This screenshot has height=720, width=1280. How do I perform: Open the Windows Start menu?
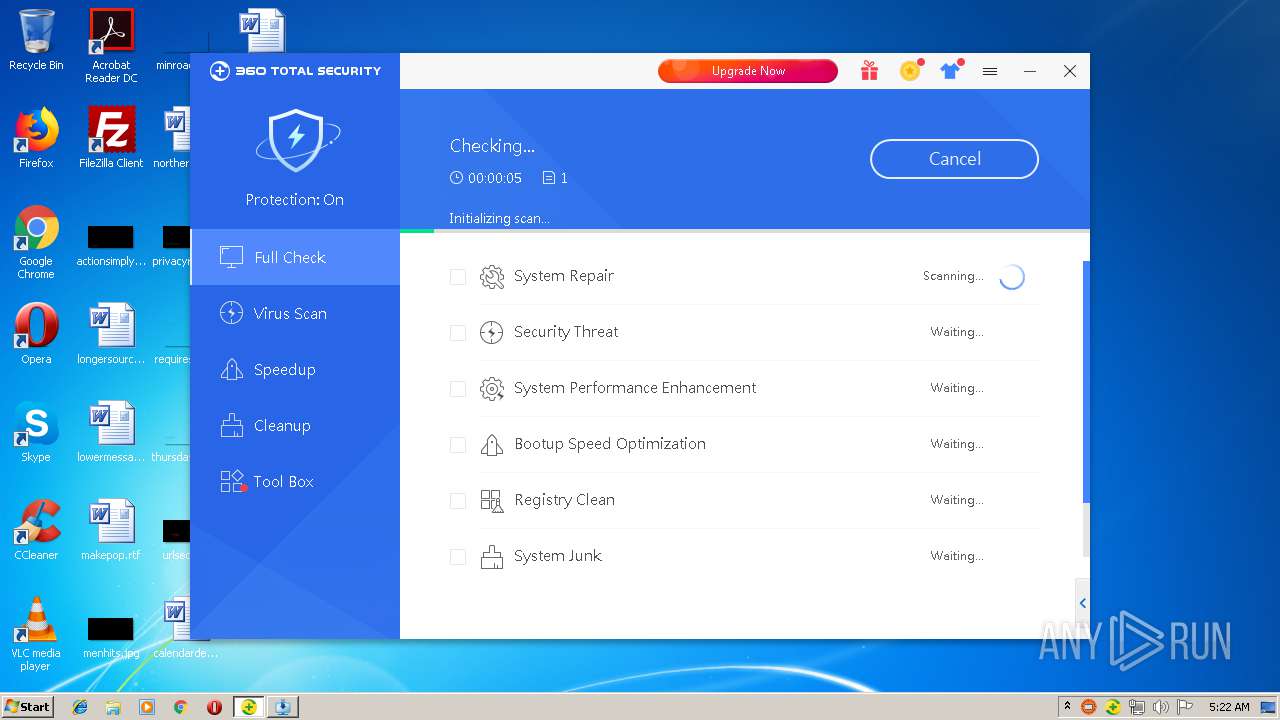click(28, 706)
